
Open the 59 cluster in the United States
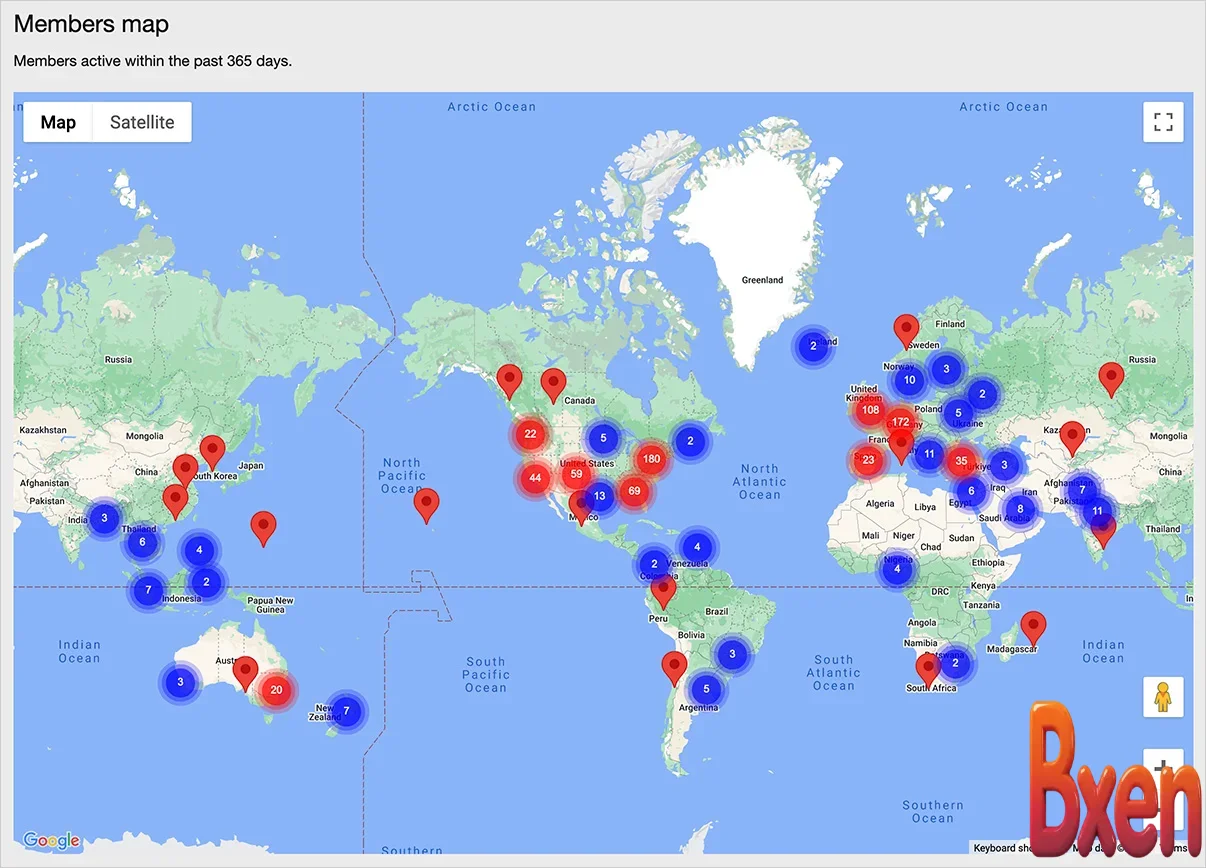(576, 474)
